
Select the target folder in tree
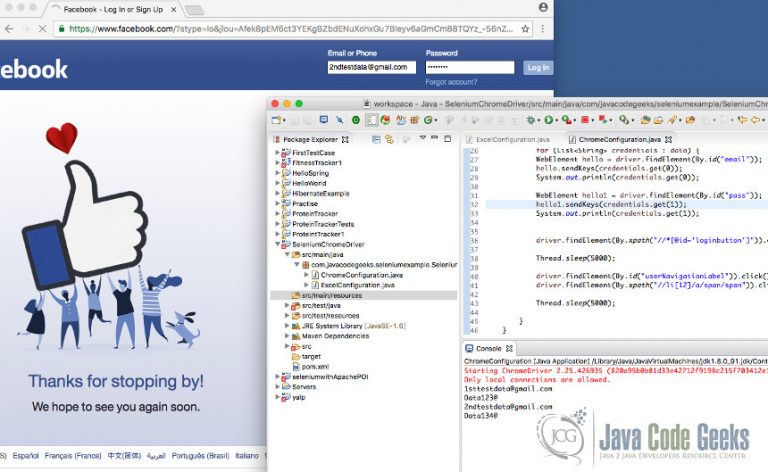tap(311, 356)
